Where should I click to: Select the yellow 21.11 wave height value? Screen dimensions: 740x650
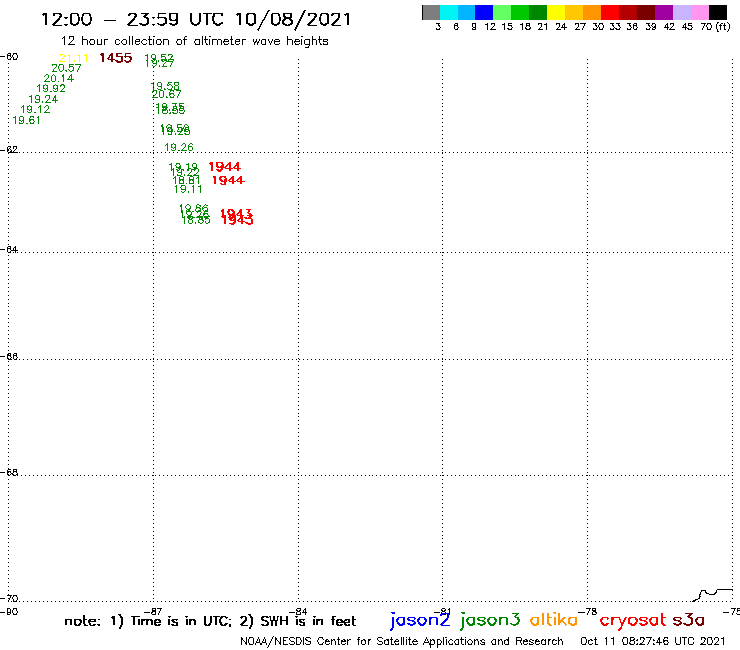pyautogui.click(x=74, y=58)
